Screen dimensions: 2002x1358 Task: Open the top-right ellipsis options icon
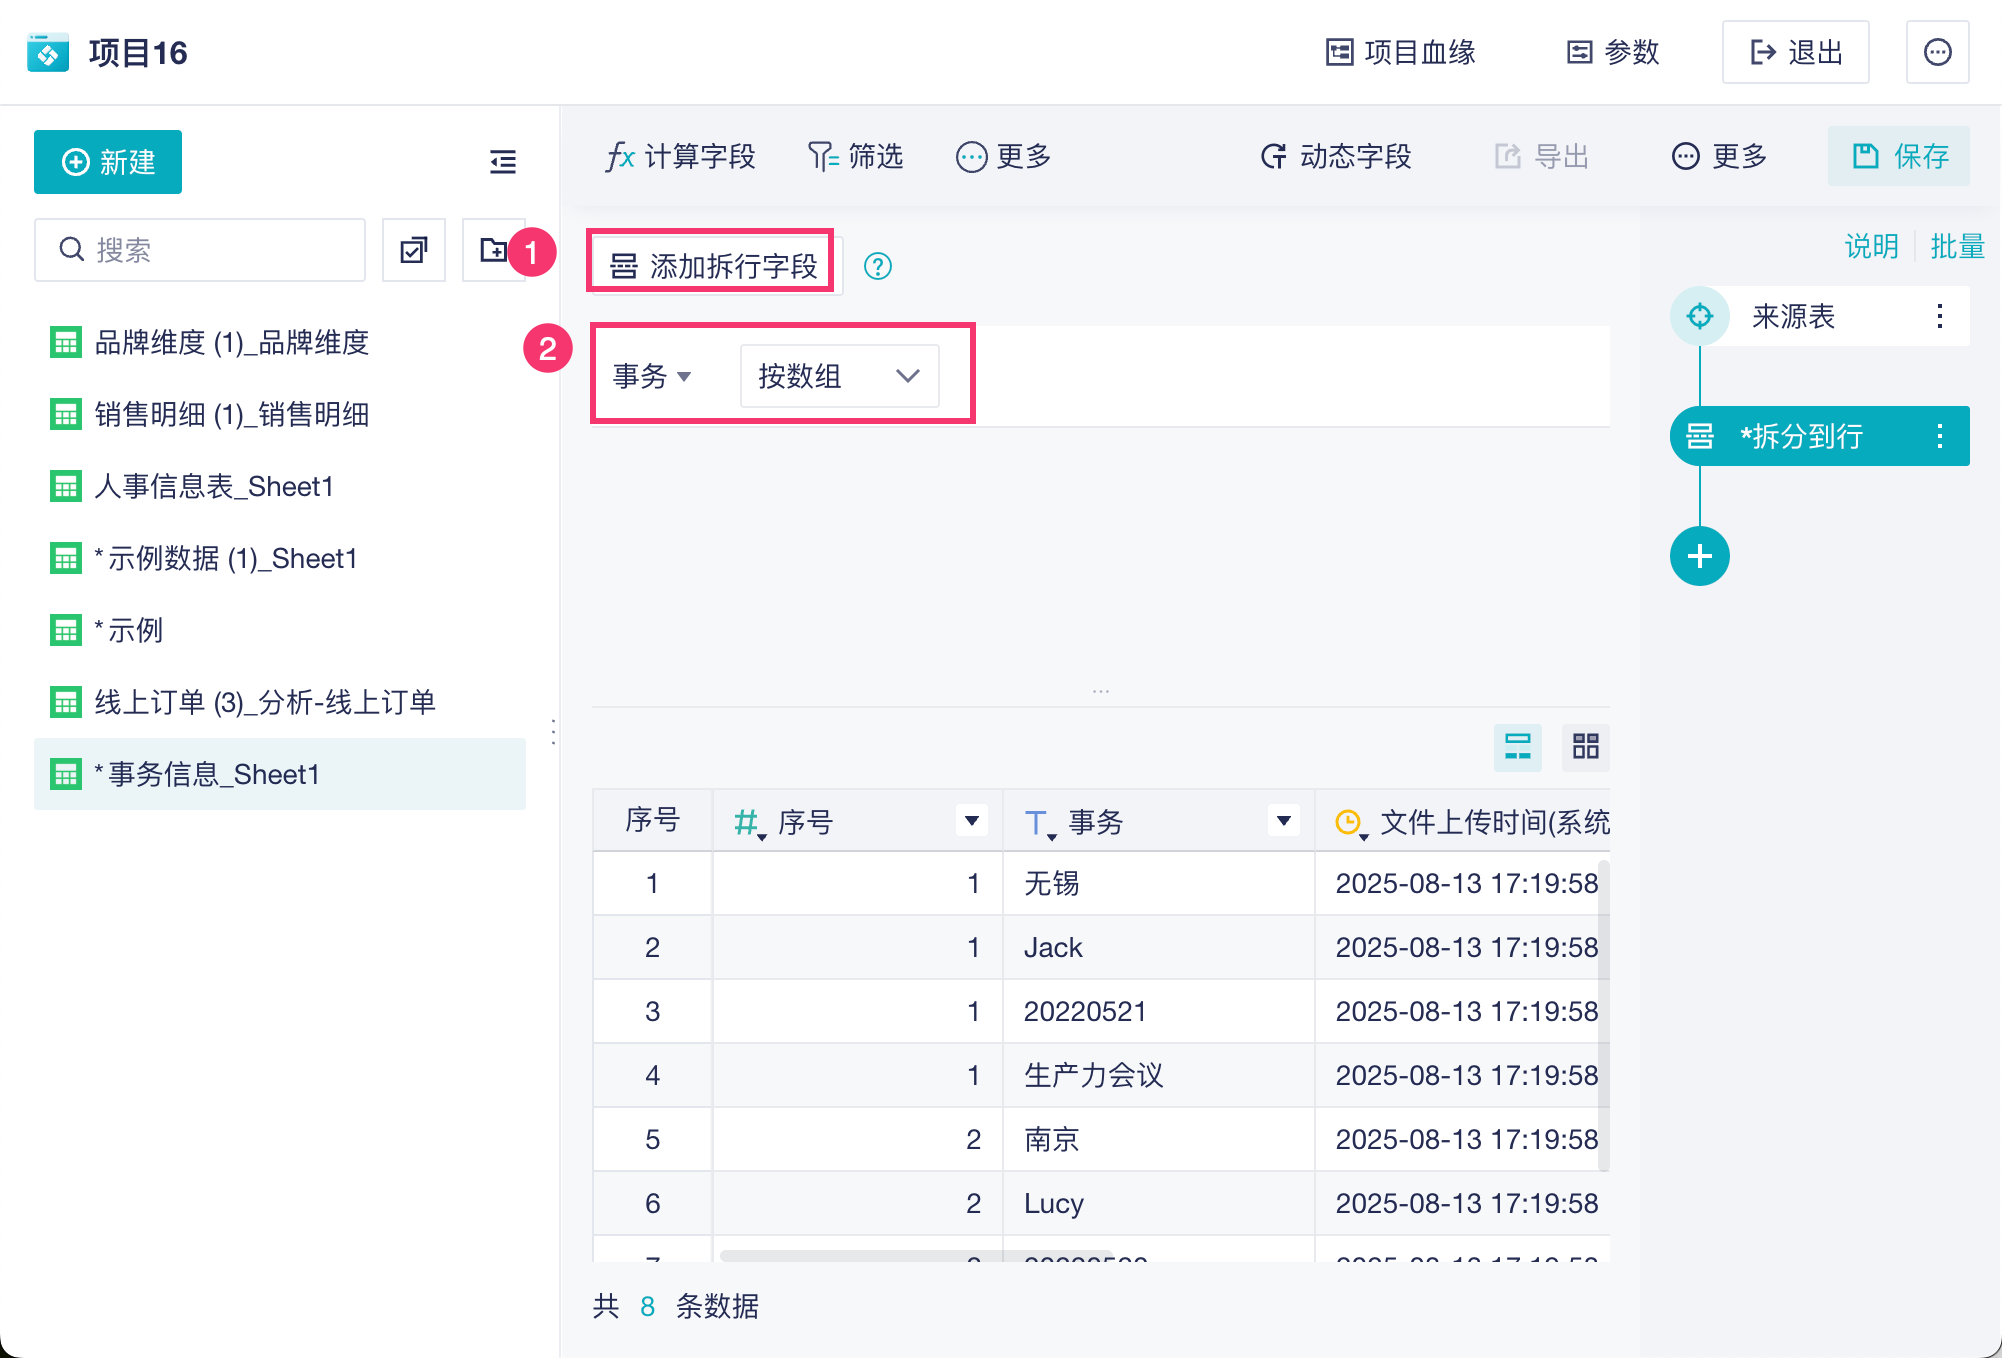(x=1937, y=52)
